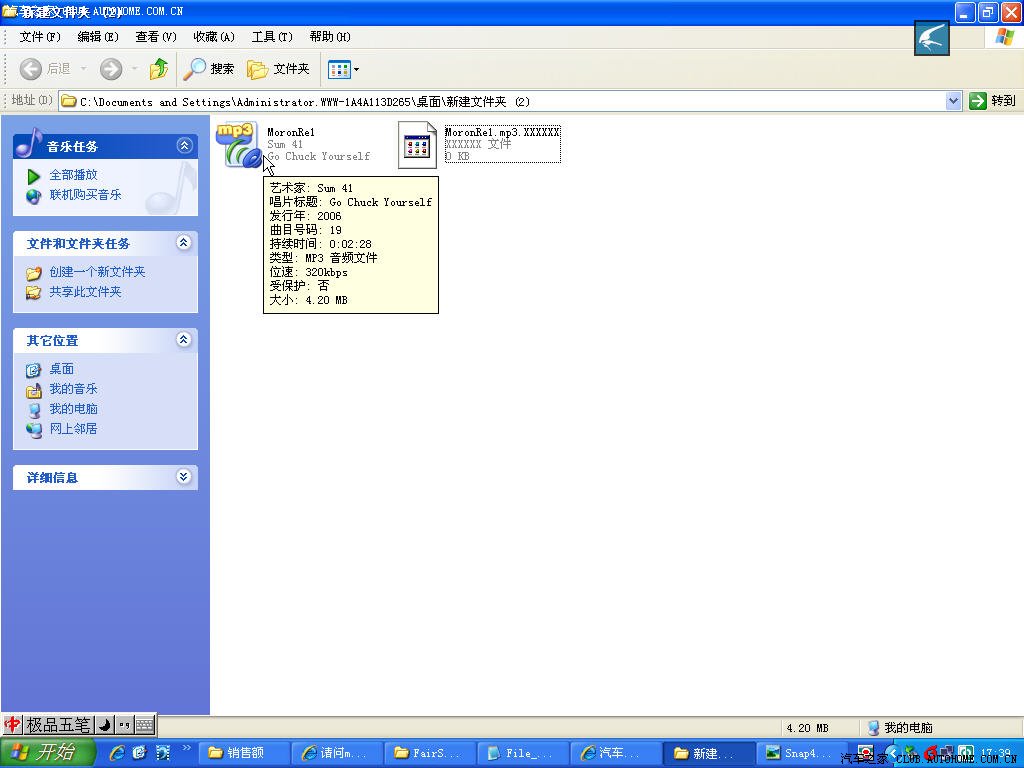Viewport: 1024px width, 768px height.
Task: Click the address bar path field
Action: (x=500, y=101)
